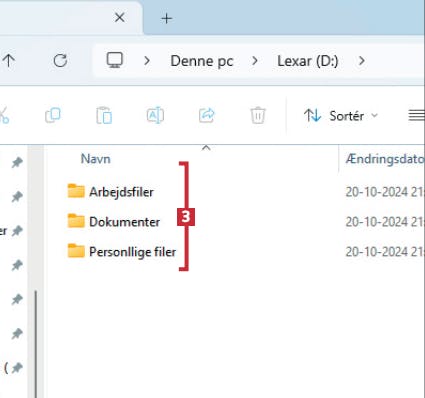425x398 pixels.
Task: Expand chevron after Lexar (D:)
Action: (362, 61)
